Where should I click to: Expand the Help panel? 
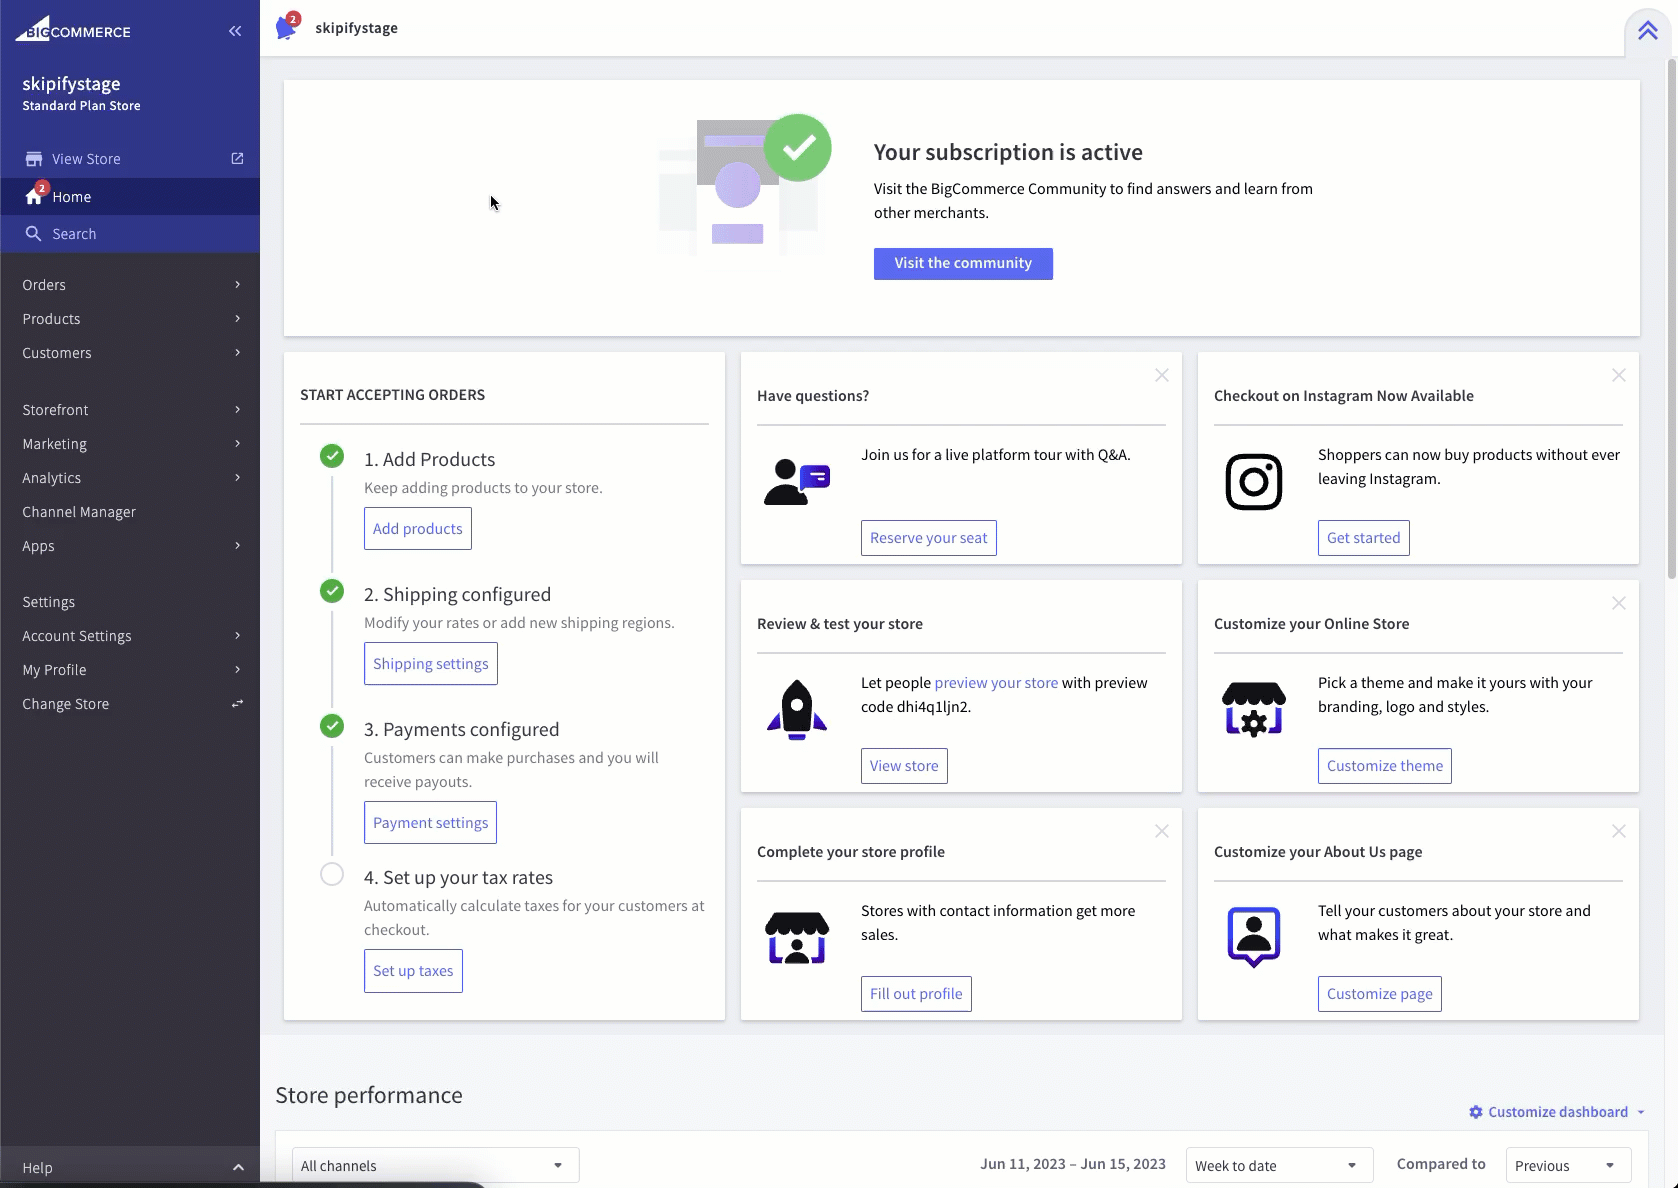130,1167
